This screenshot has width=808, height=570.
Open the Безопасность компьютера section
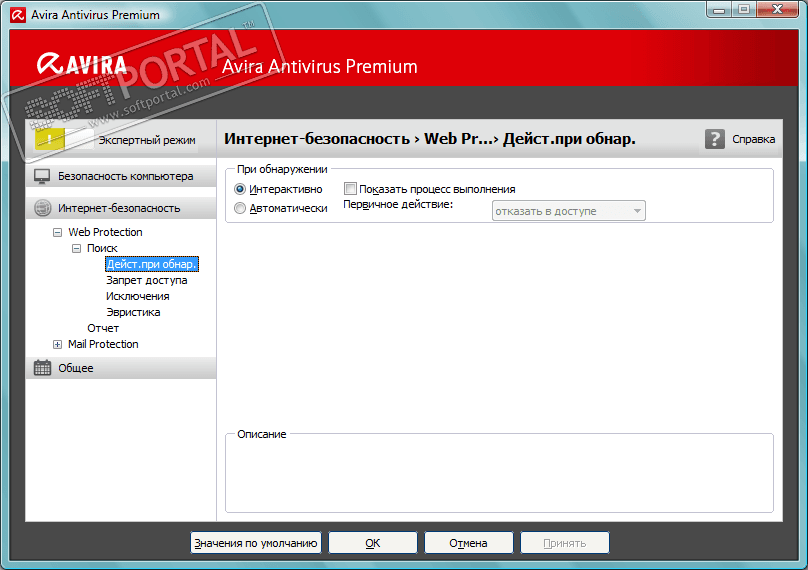[121, 176]
